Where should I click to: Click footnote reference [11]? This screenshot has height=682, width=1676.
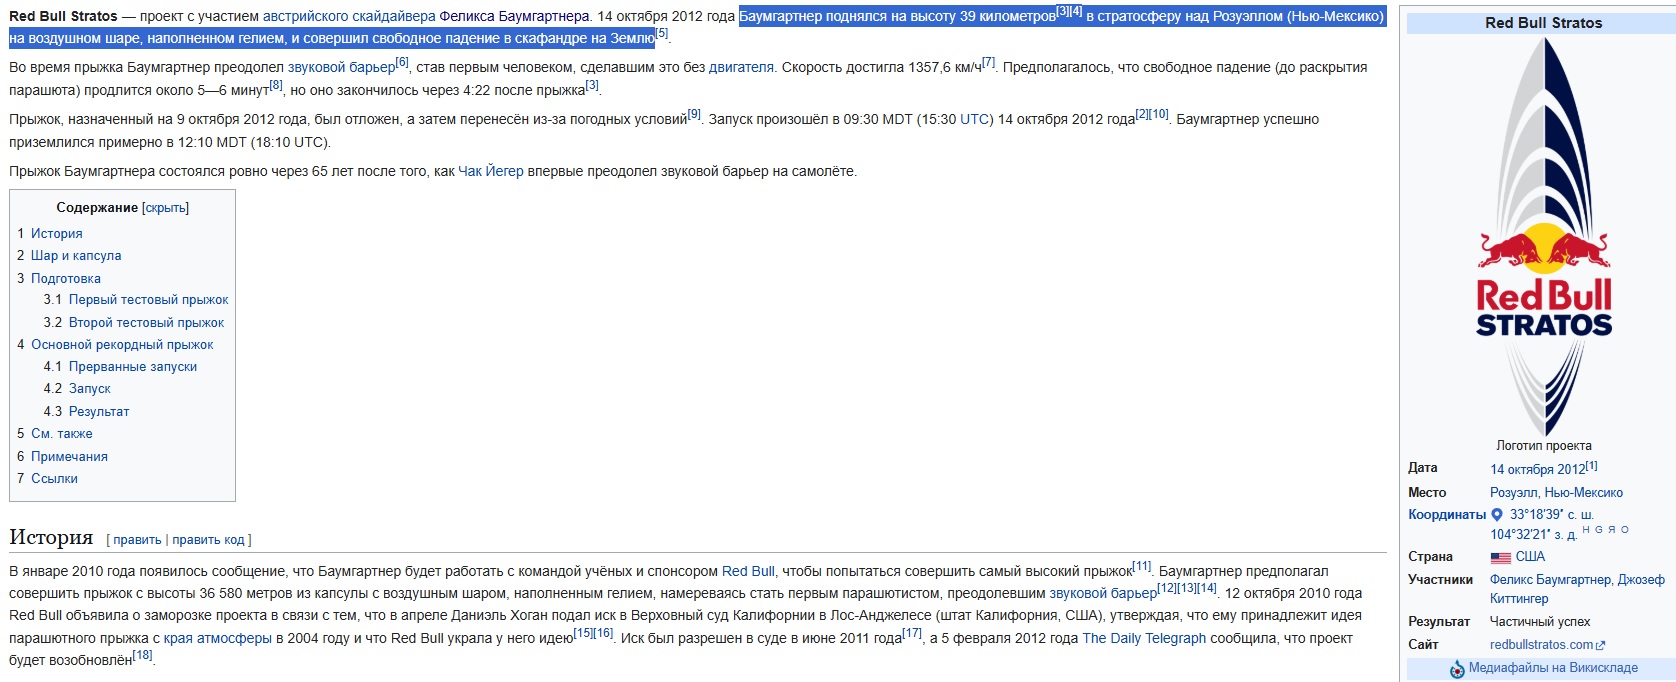coord(1142,566)
